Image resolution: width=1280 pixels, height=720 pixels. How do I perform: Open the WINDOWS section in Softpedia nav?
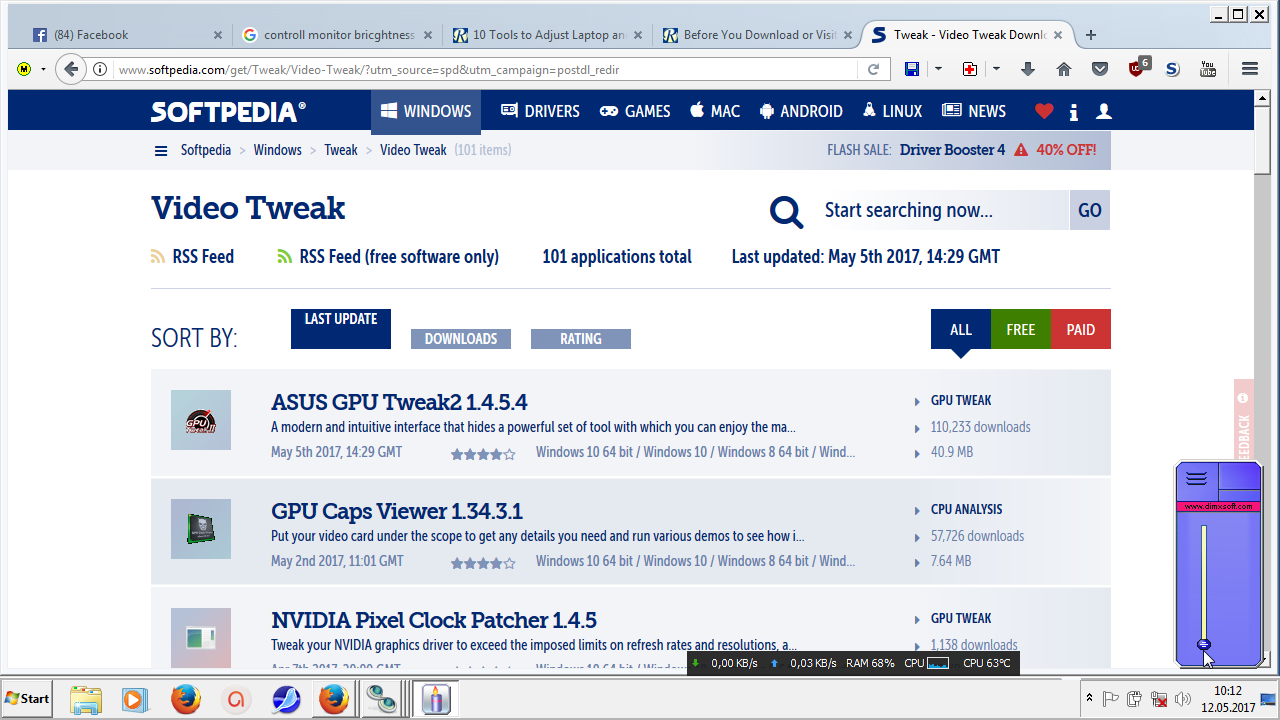coord(426,111)
